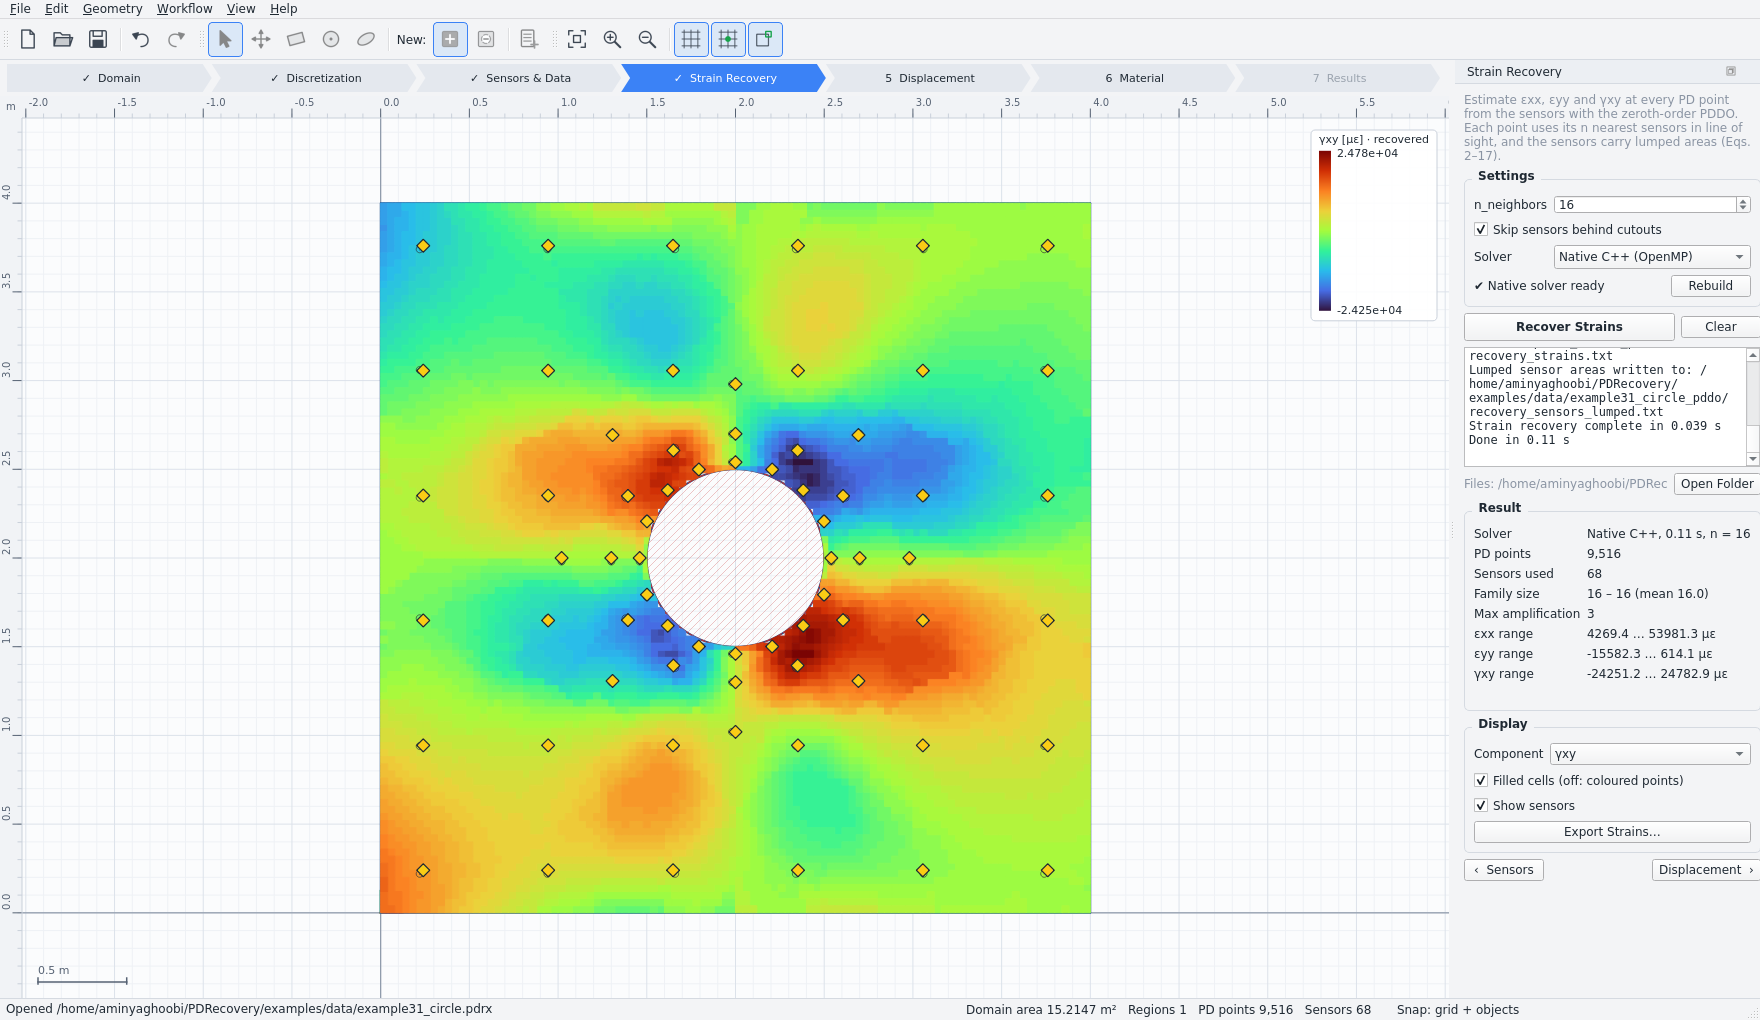Click the sensor marker directly below the circular cutout
1760x1020 pixels.
(x=735, y=654)
